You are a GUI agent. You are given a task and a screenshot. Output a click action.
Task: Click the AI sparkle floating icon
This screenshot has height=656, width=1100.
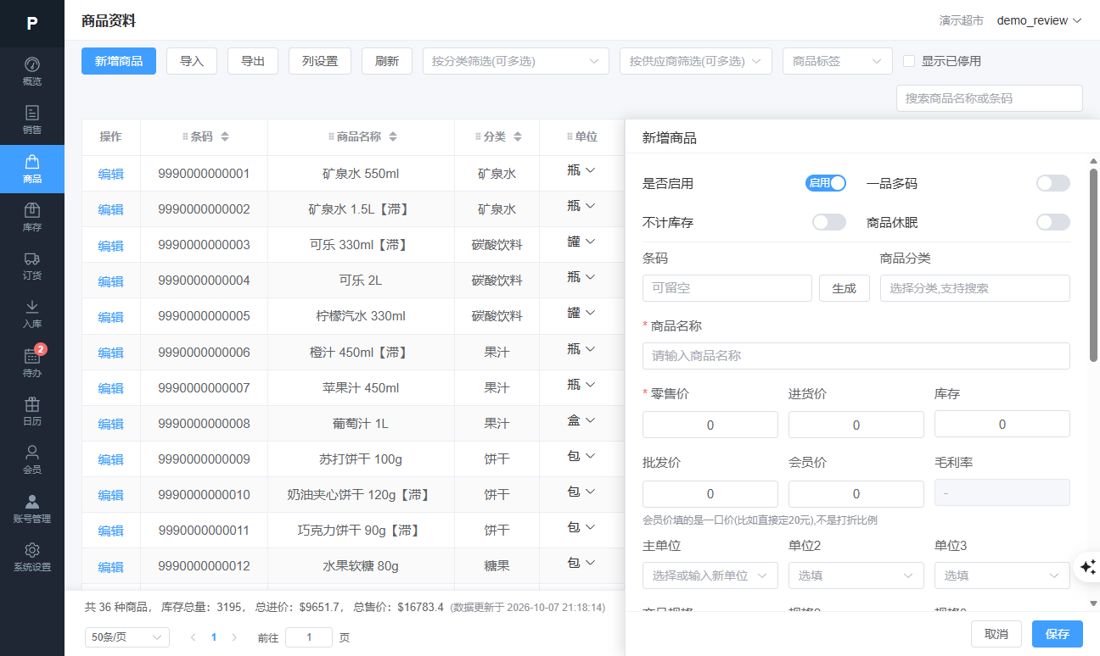(1087, 566)
